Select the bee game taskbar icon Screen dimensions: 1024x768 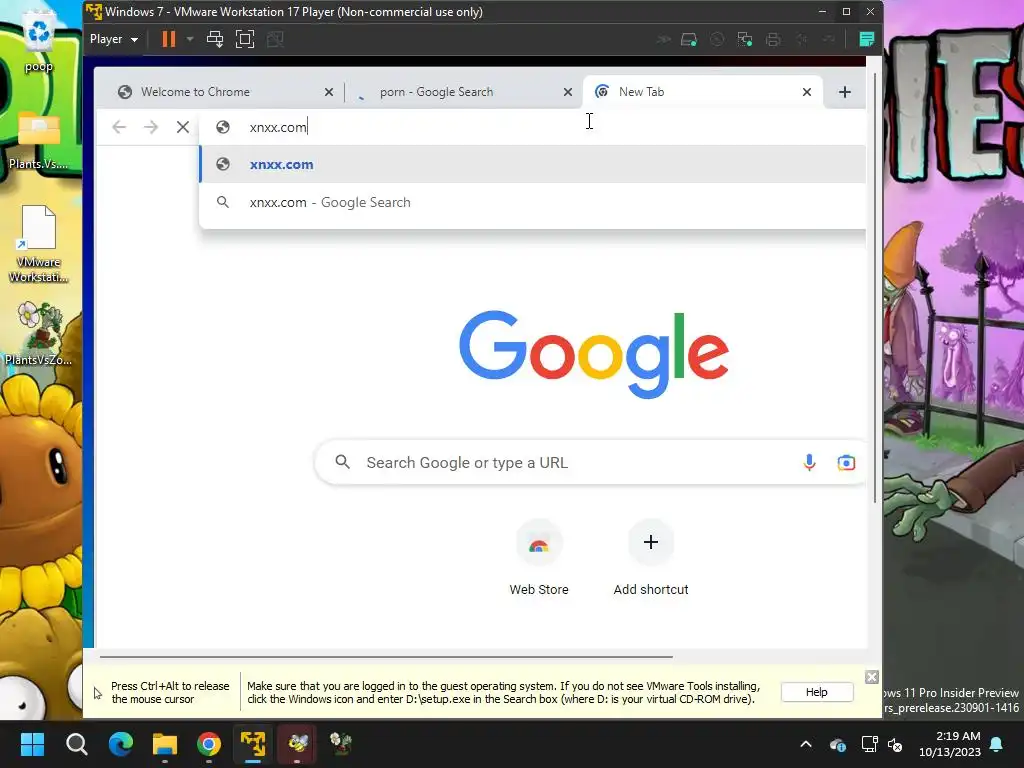297,744
